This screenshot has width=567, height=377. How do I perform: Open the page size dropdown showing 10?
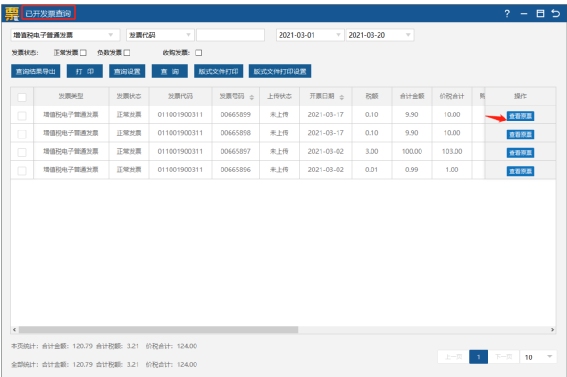tap(538, 357)
